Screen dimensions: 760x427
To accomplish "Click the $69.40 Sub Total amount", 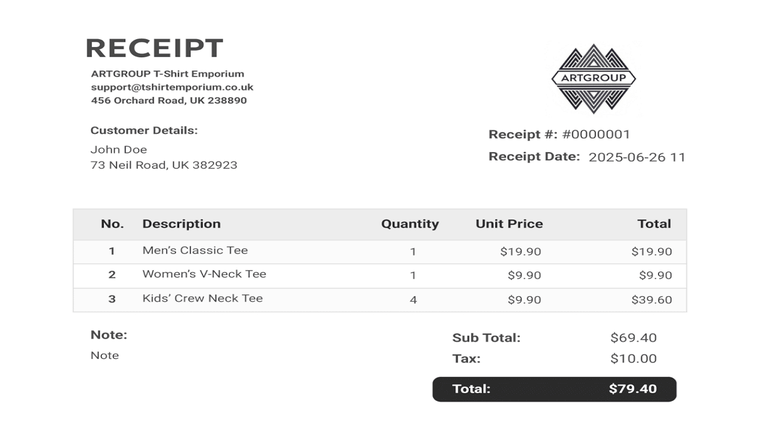I will tap(633, 338).
